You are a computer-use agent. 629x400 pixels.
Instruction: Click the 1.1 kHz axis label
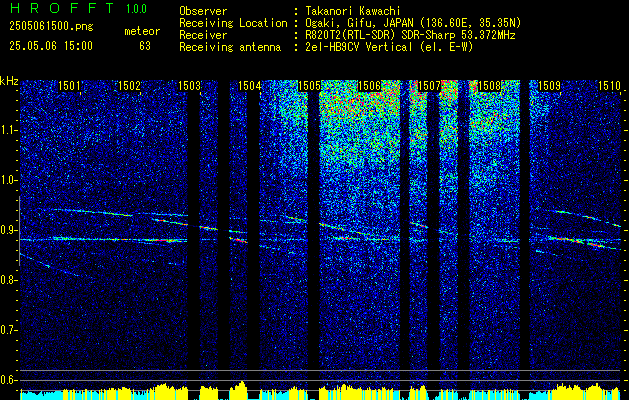(8, 130)
